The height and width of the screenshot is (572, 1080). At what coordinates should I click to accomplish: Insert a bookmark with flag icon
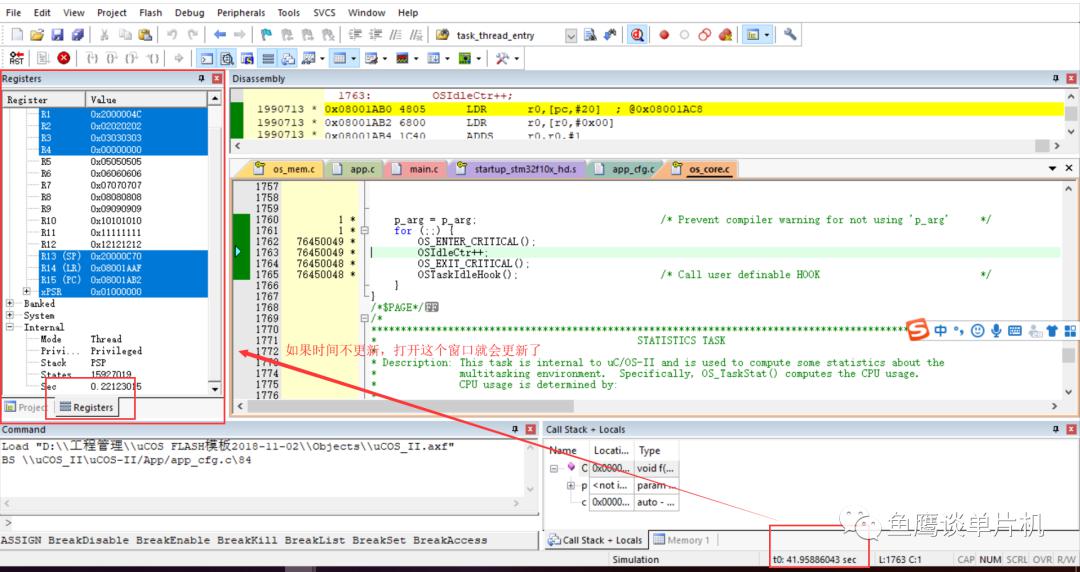[x=267, y=34]
